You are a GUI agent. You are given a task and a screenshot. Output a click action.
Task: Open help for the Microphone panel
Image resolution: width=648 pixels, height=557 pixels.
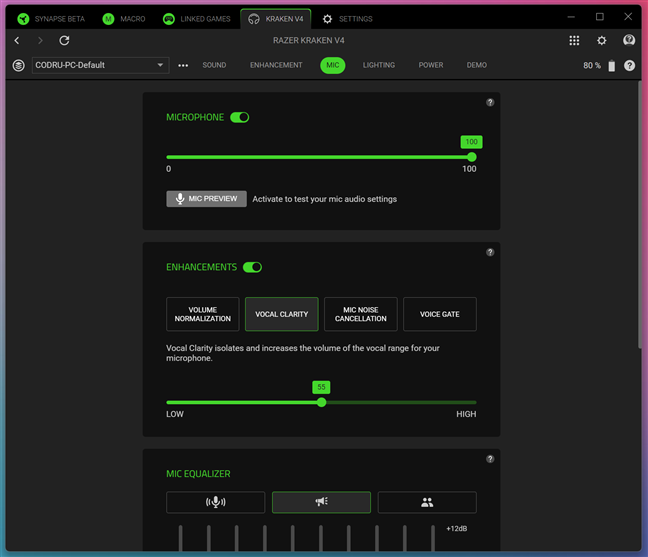pos(490,102)
